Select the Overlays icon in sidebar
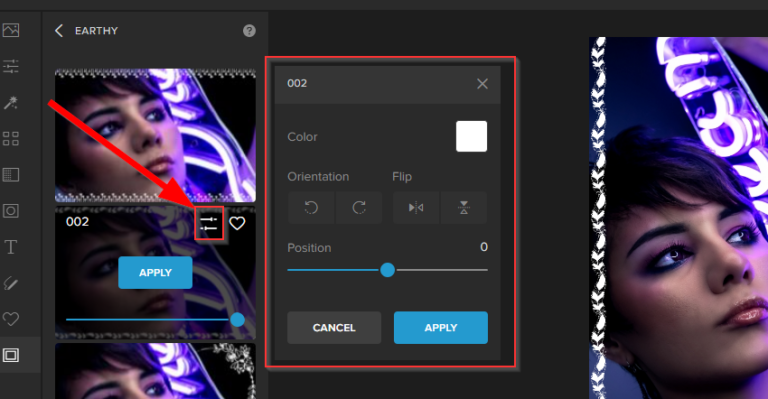Viewport: 768px width, 399px height. [11, 211]
